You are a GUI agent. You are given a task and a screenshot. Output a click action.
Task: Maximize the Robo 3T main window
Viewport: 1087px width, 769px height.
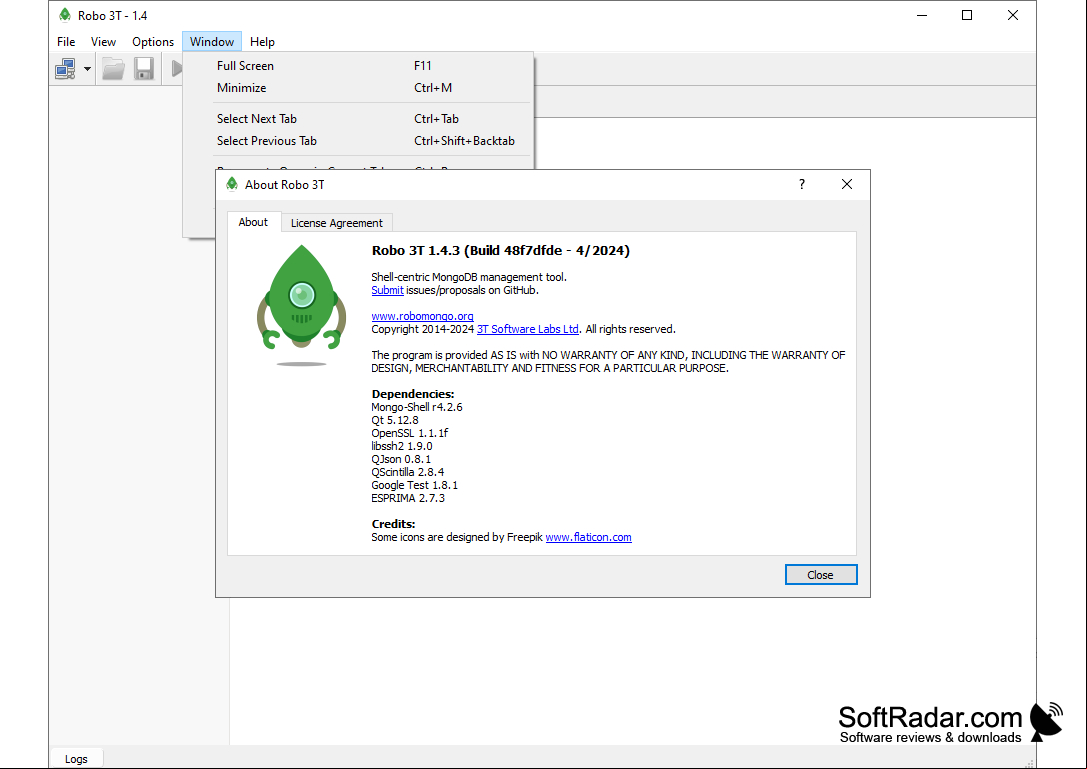pos(967,15)
